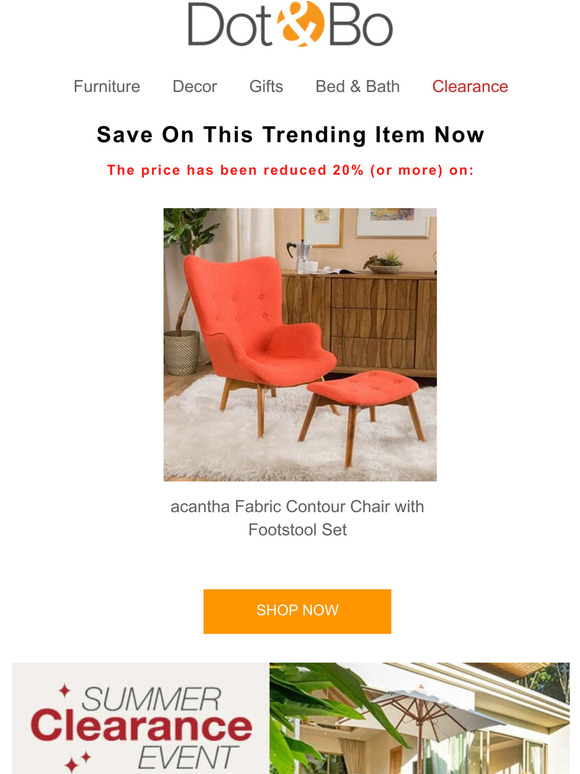Go to the Decor section
This screenshot has width=580, height=774.
click(194, 86)
